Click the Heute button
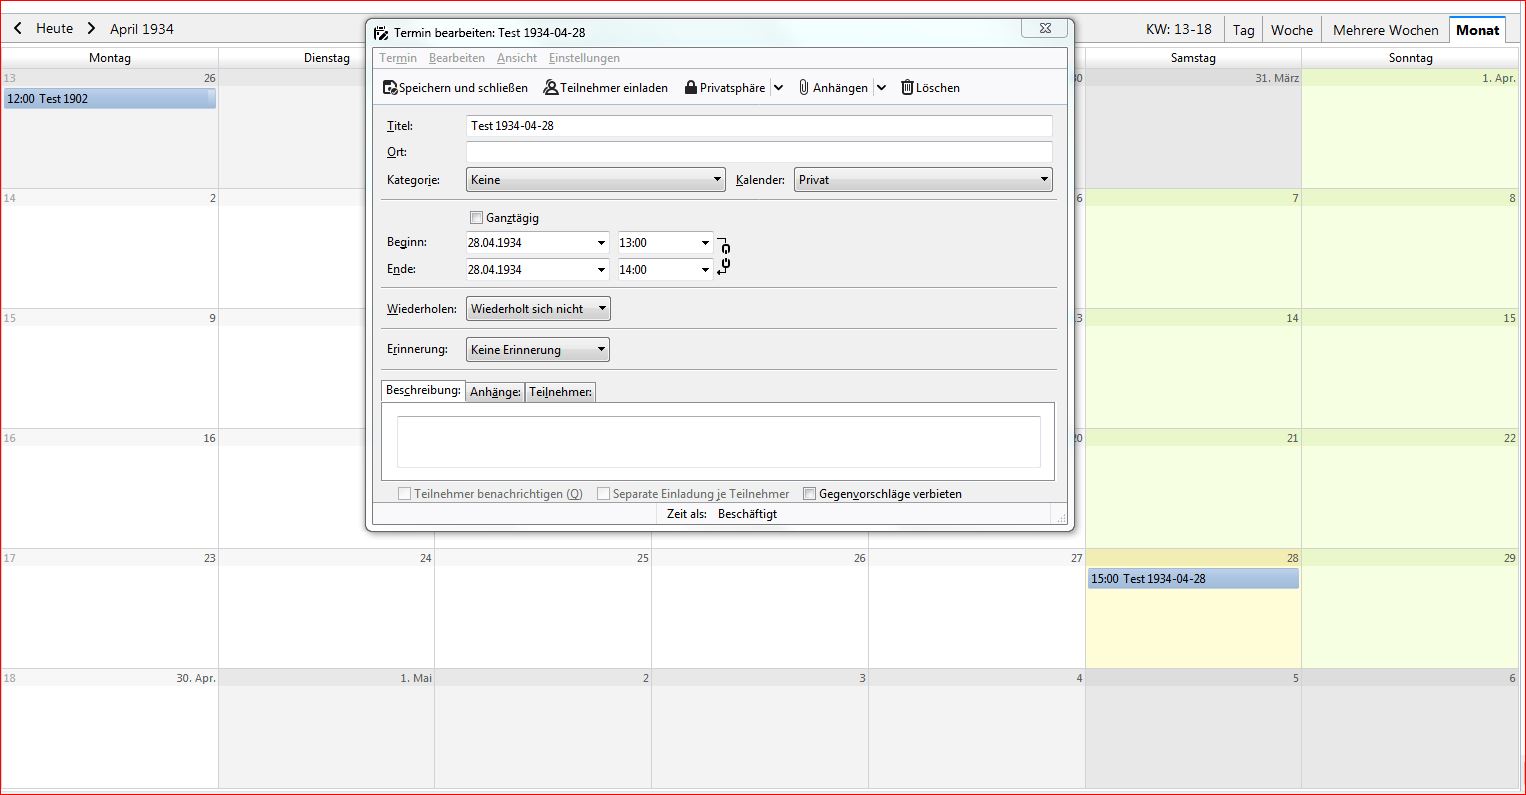The height and width of the screenshot is (795, 1526). [54, 29]
